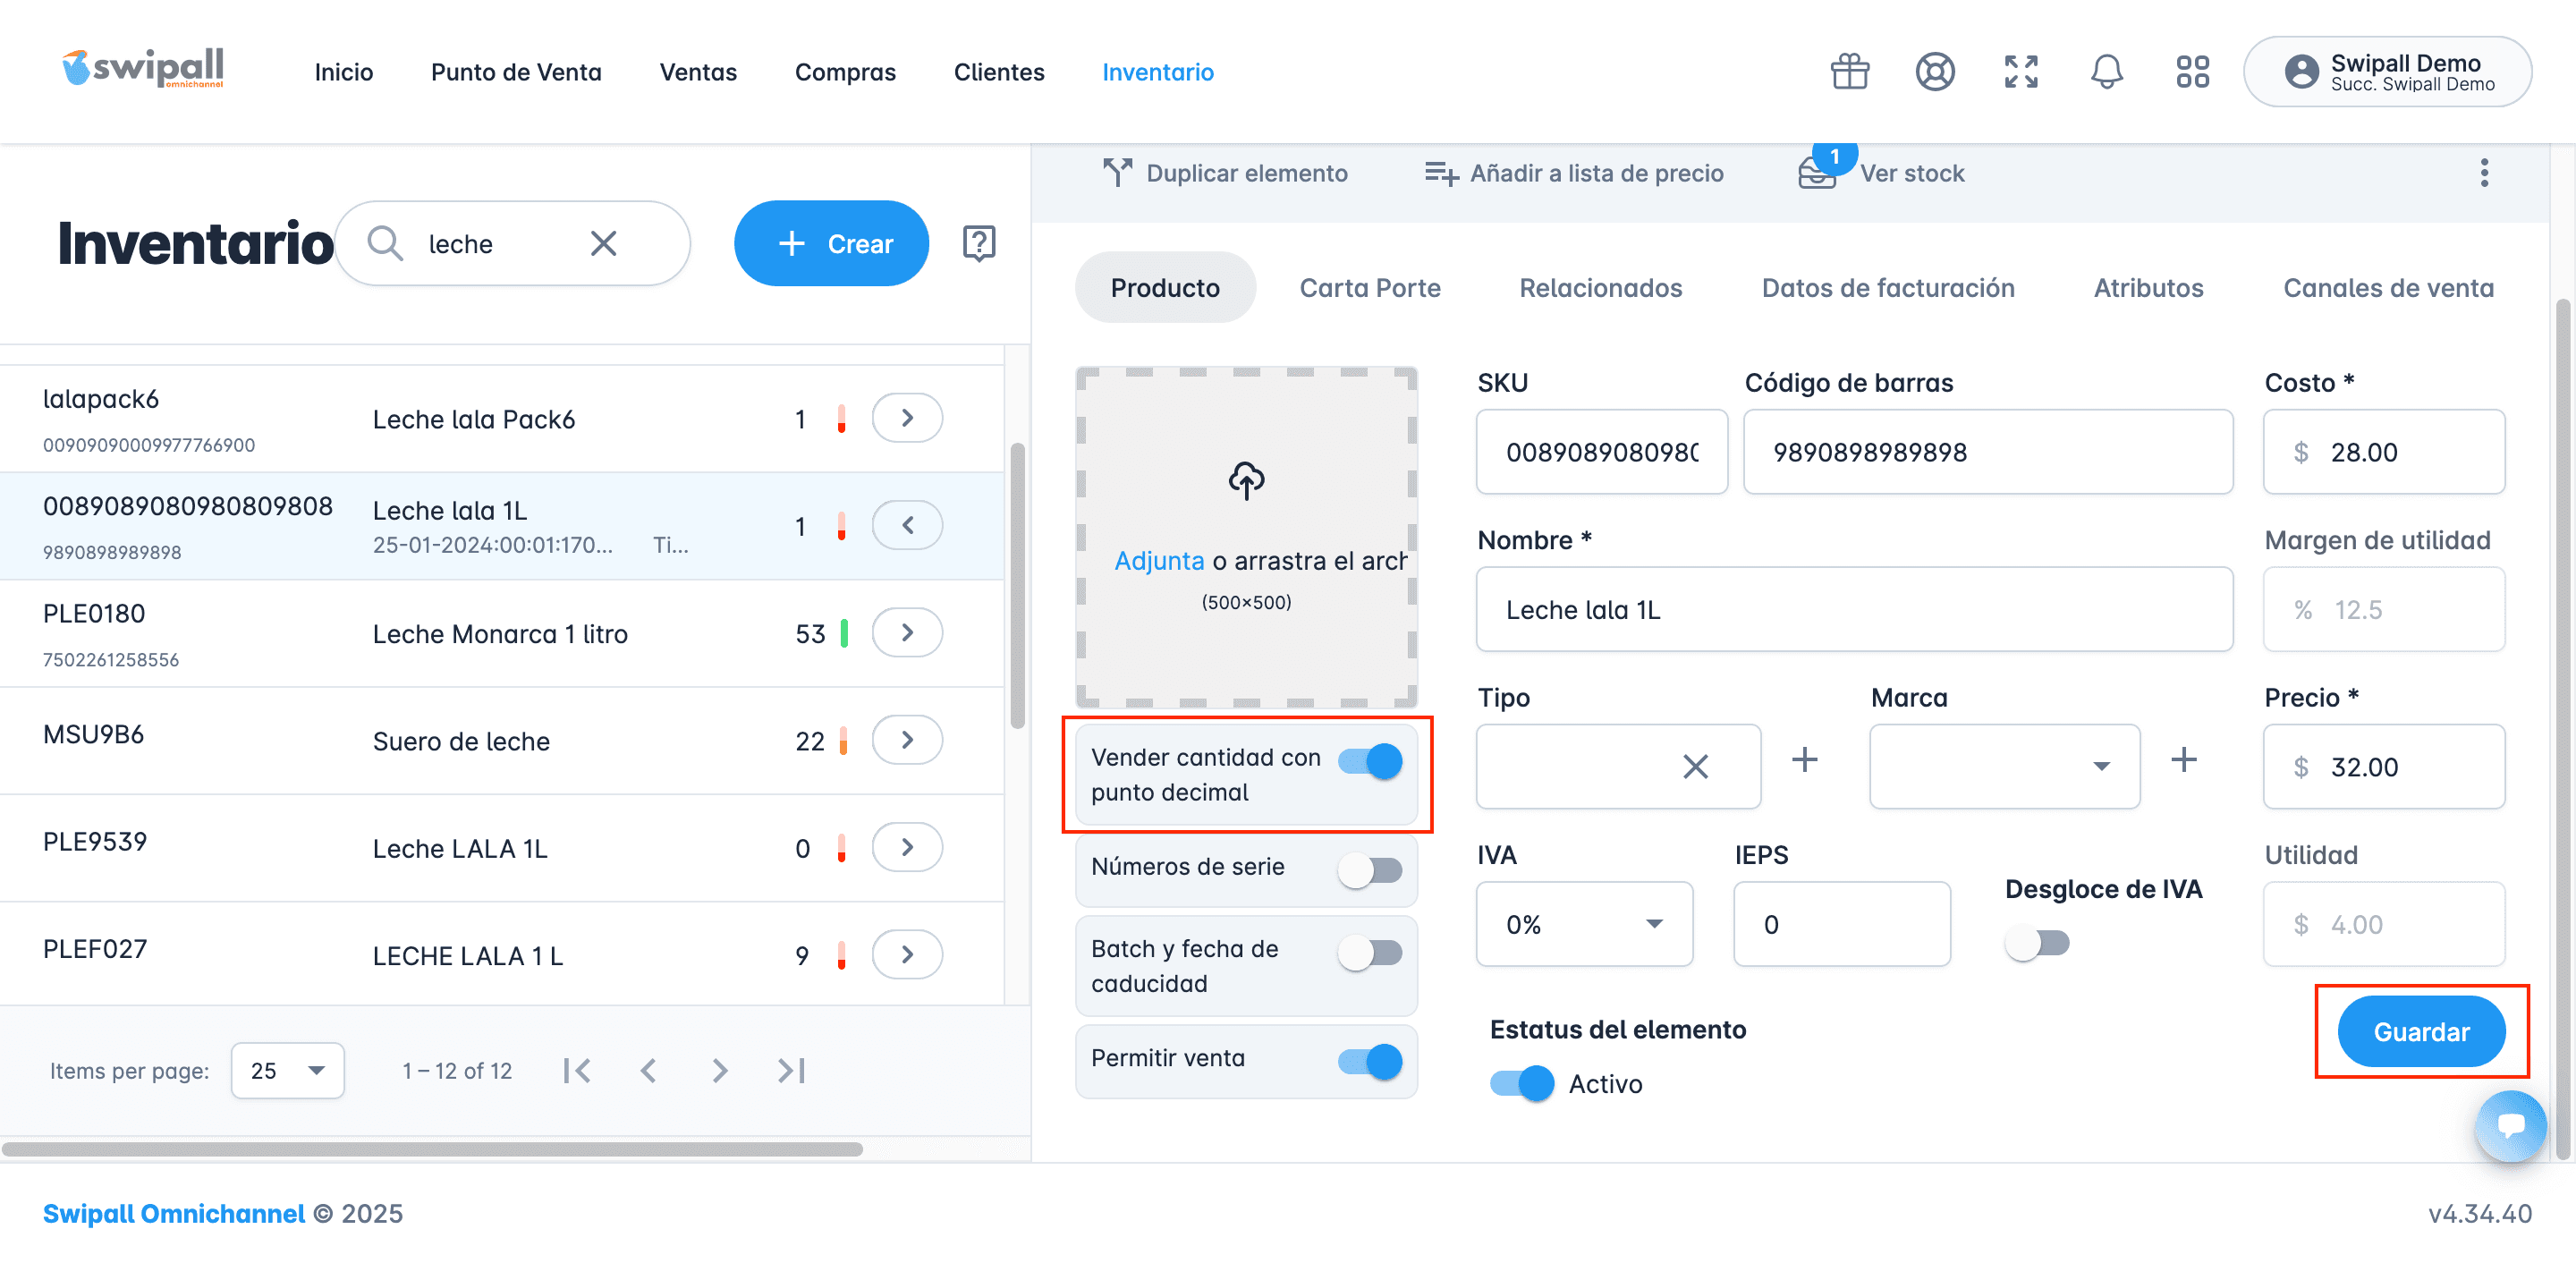The image size is (2576, 1263).
Task: Switch to the Carta Porte tab
Action: pyautogui.click(x=1369, y=288)
